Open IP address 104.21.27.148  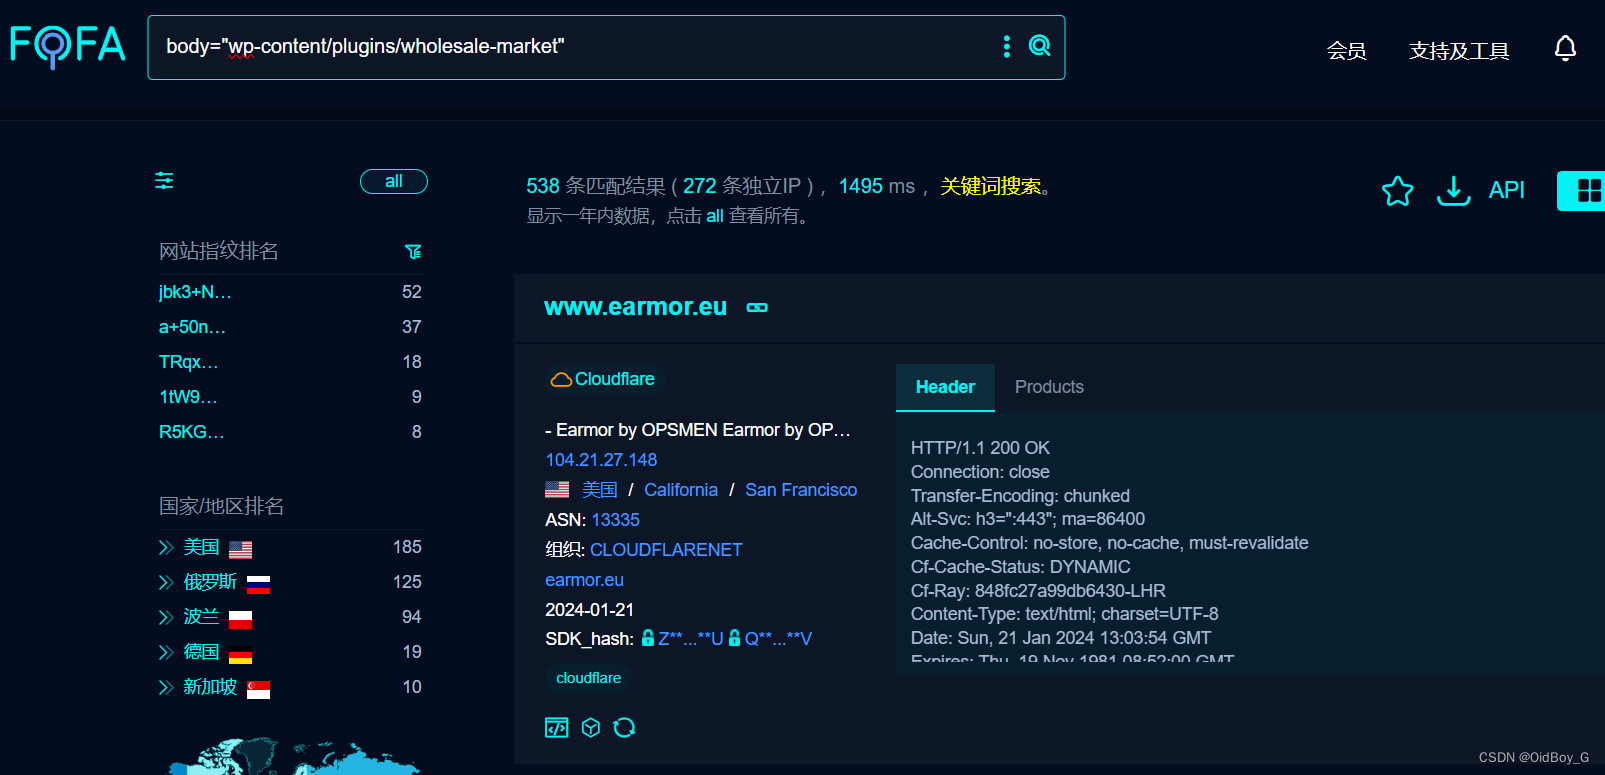(601, 460)
